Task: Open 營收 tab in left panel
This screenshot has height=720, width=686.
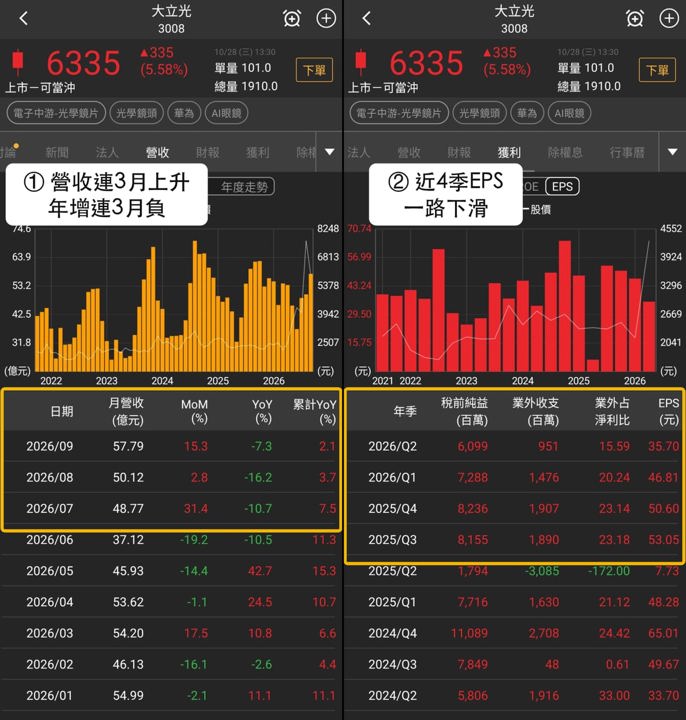Action: [157, 152]
